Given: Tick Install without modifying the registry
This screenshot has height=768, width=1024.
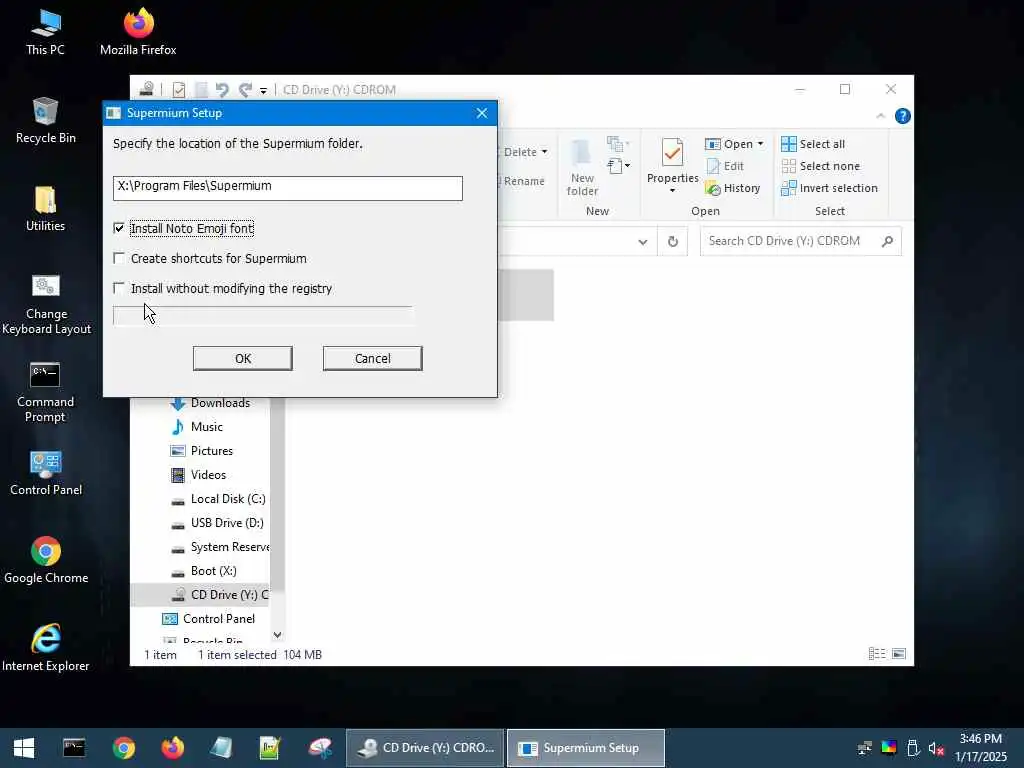Looking at the screenshot, I should 119,288.
